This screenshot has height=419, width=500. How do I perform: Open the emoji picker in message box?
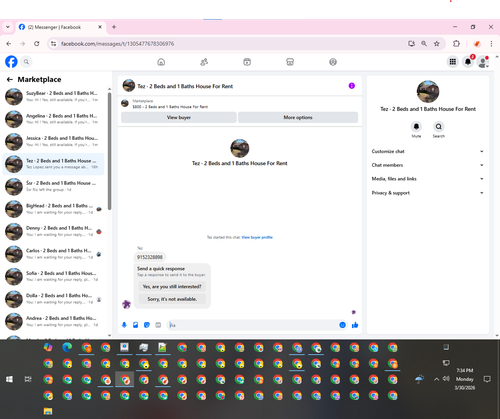[342, 325]
